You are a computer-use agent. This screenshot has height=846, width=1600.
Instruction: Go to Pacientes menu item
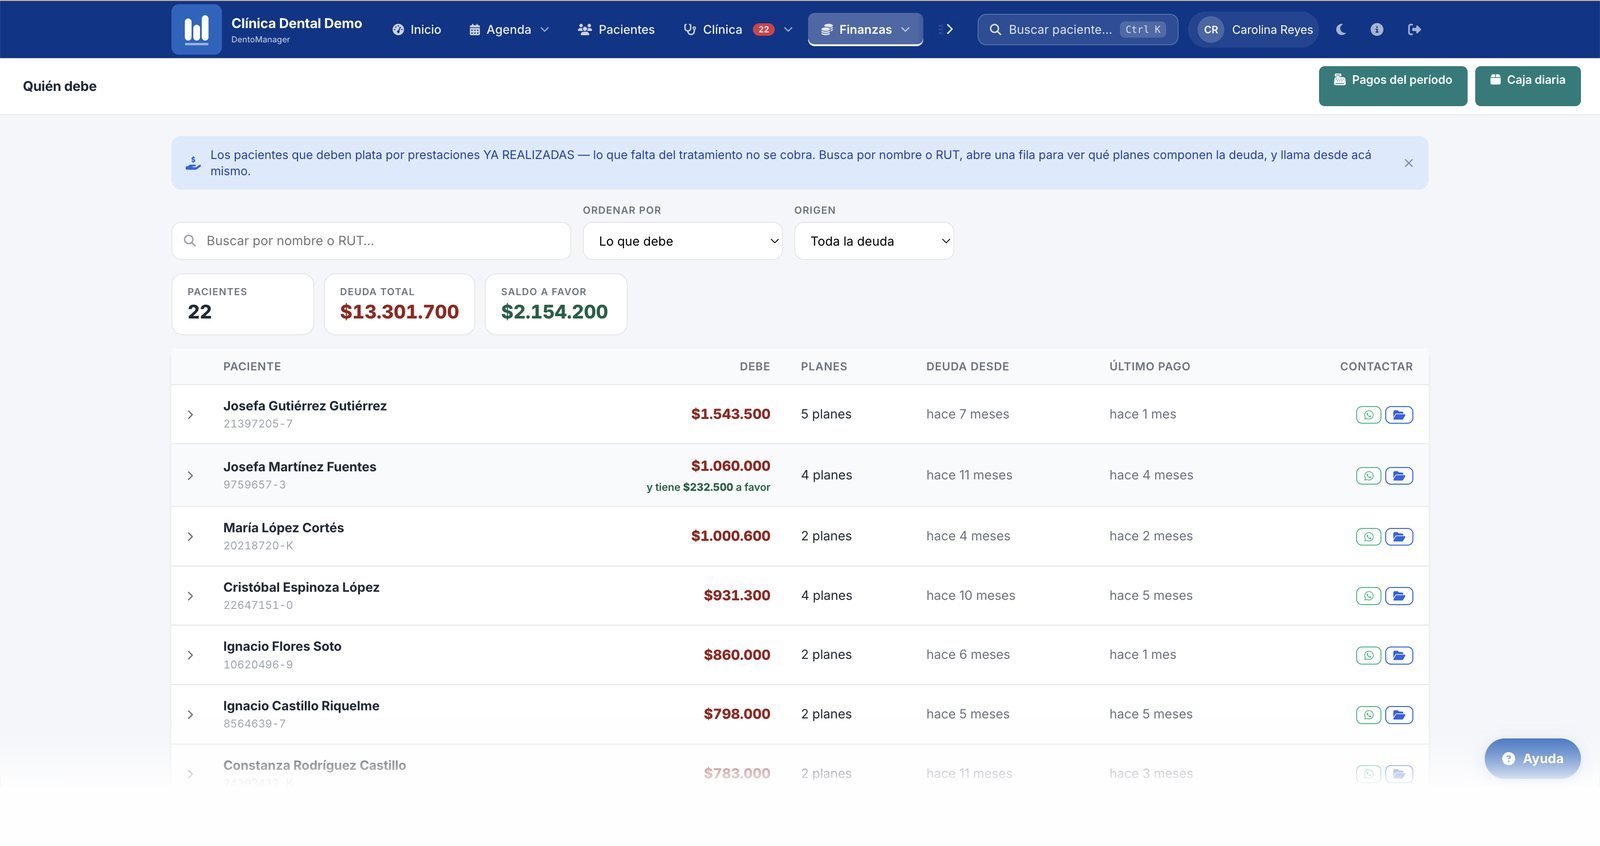pos(616,30)
